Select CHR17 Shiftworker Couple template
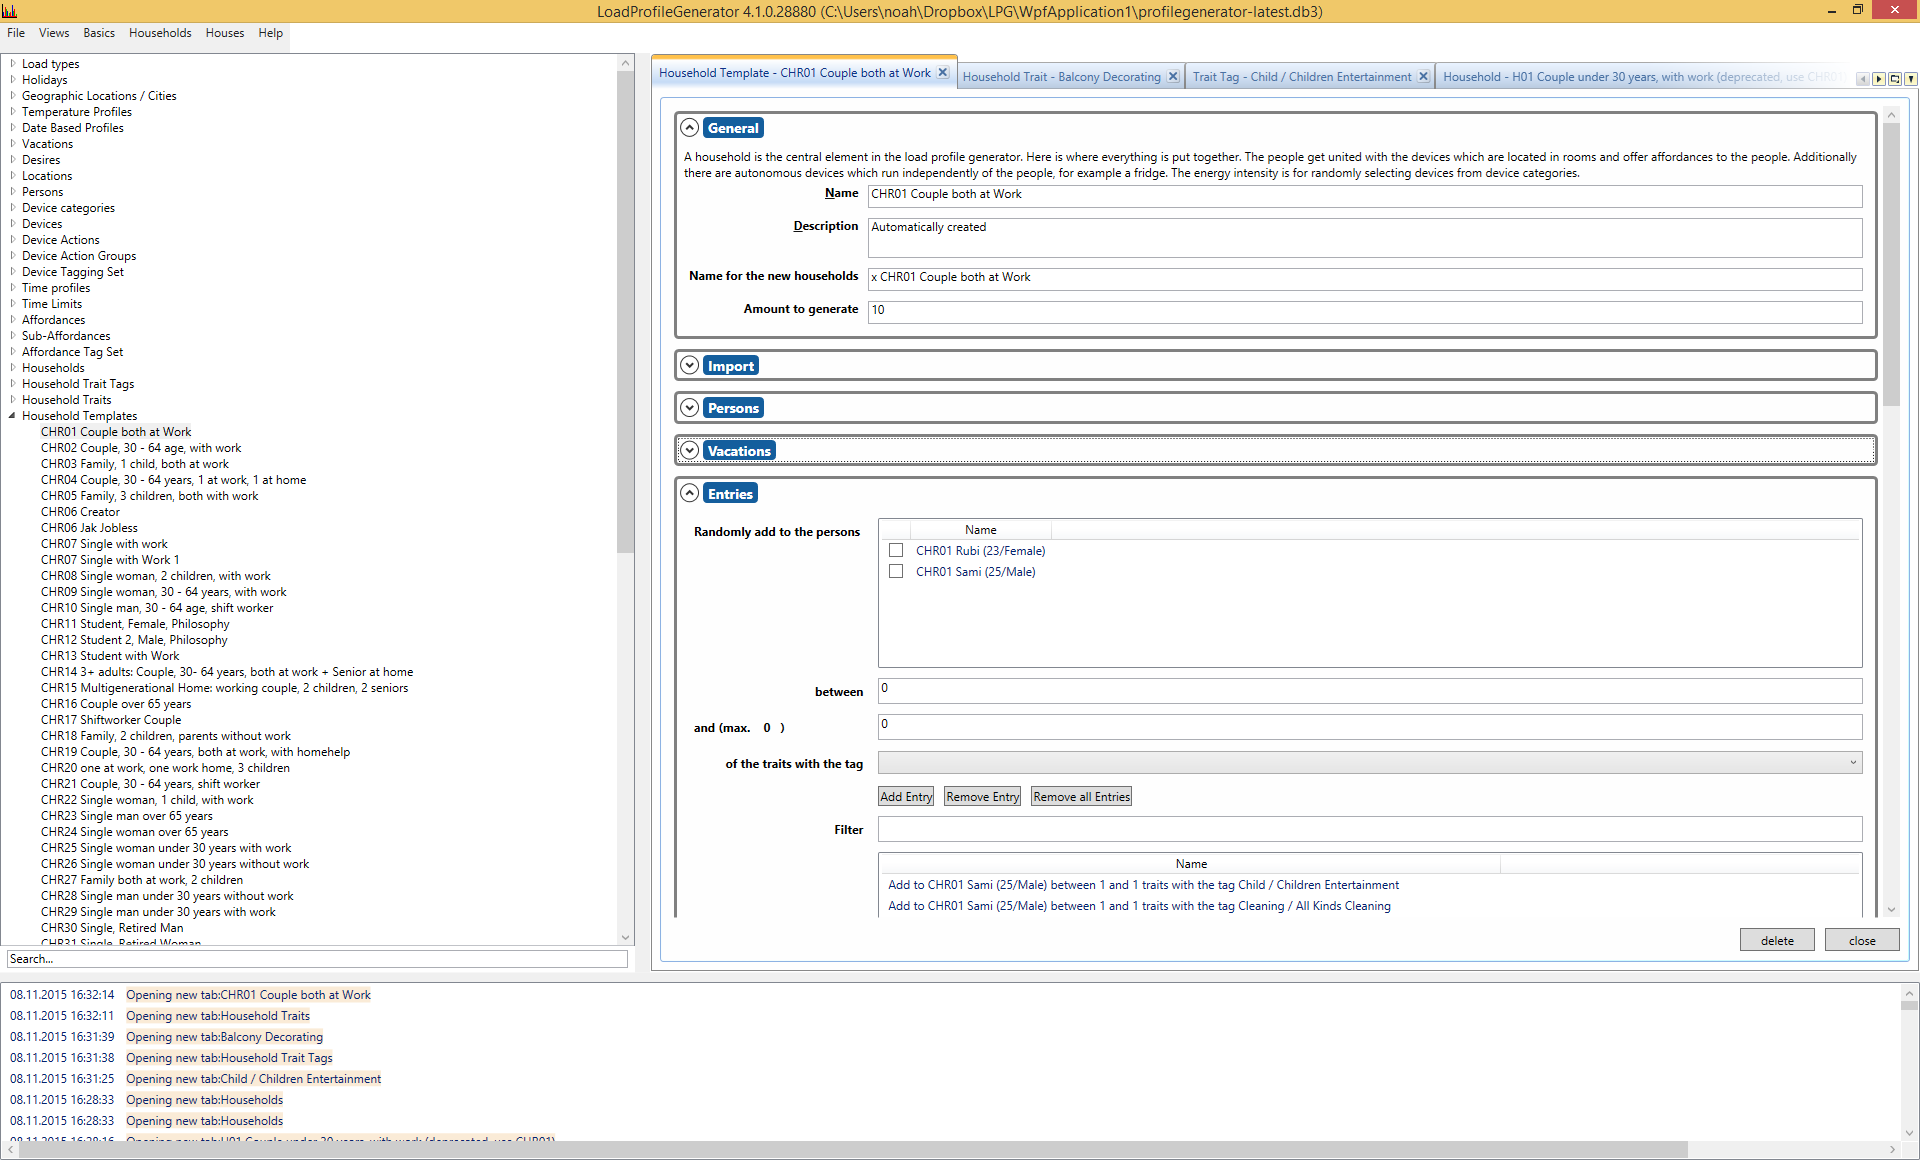 click(111, 720)
